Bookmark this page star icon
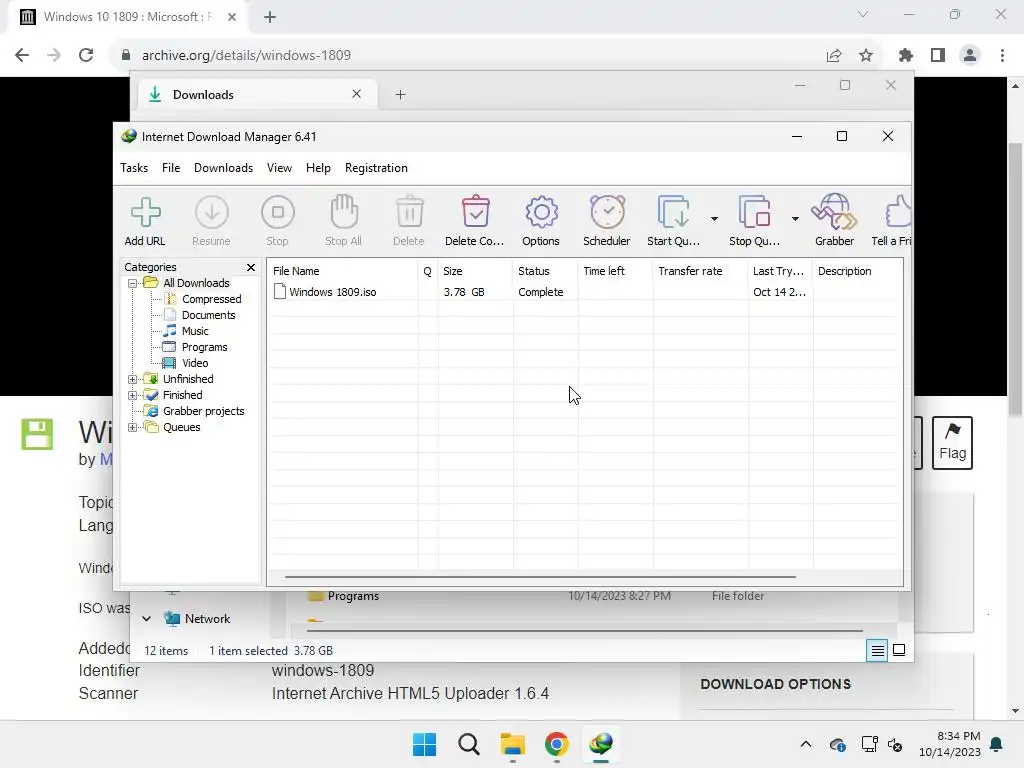 pos(866,56)
